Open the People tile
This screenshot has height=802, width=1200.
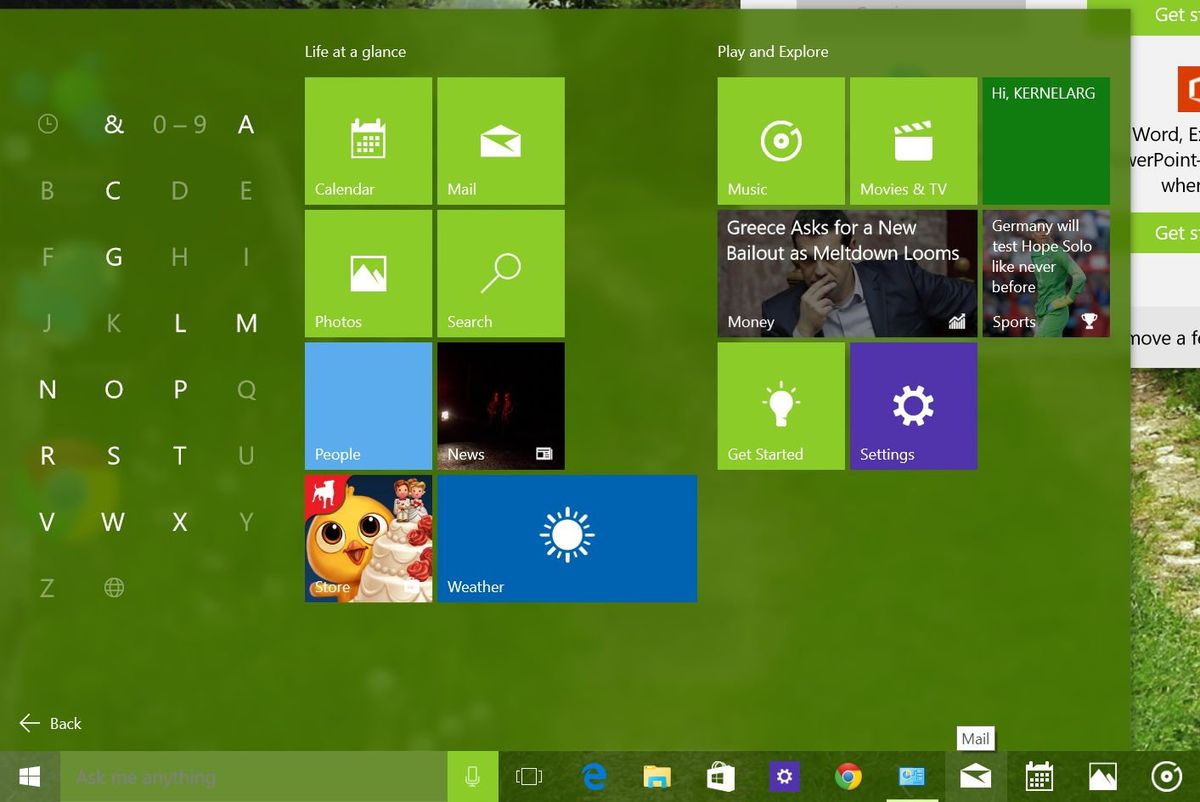[x=367, y=405]
